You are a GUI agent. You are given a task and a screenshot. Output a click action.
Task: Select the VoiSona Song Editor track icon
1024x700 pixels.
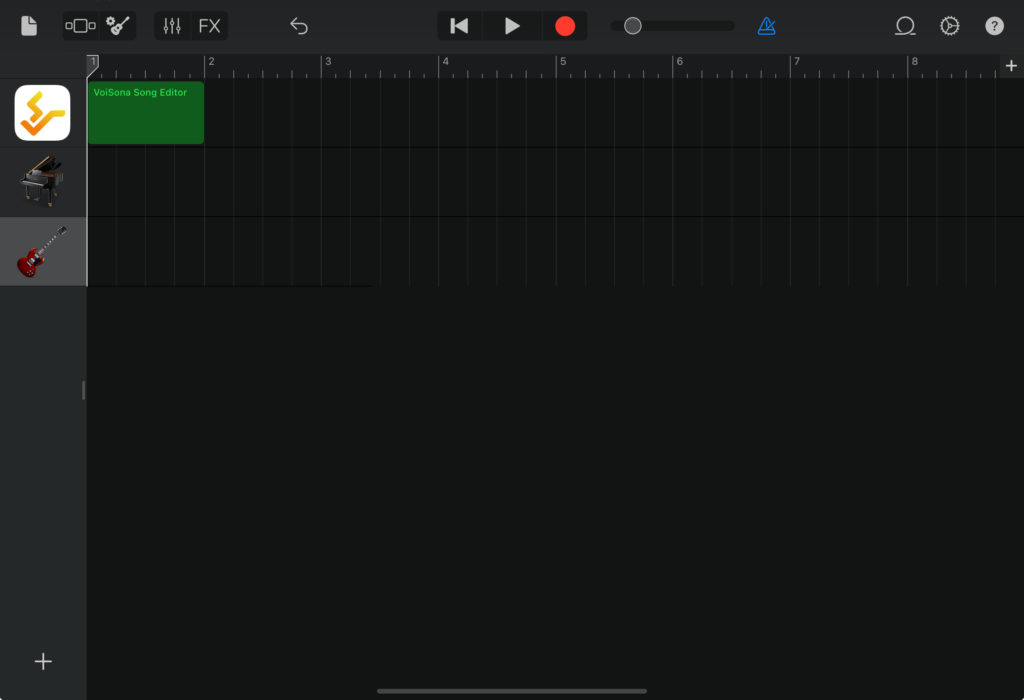[x=42, y=113]
